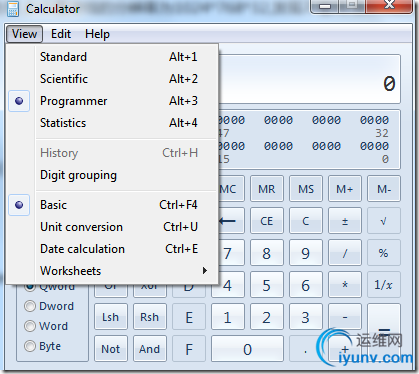Close the Calculator window
419x374 pixels.
pos(389,6)
